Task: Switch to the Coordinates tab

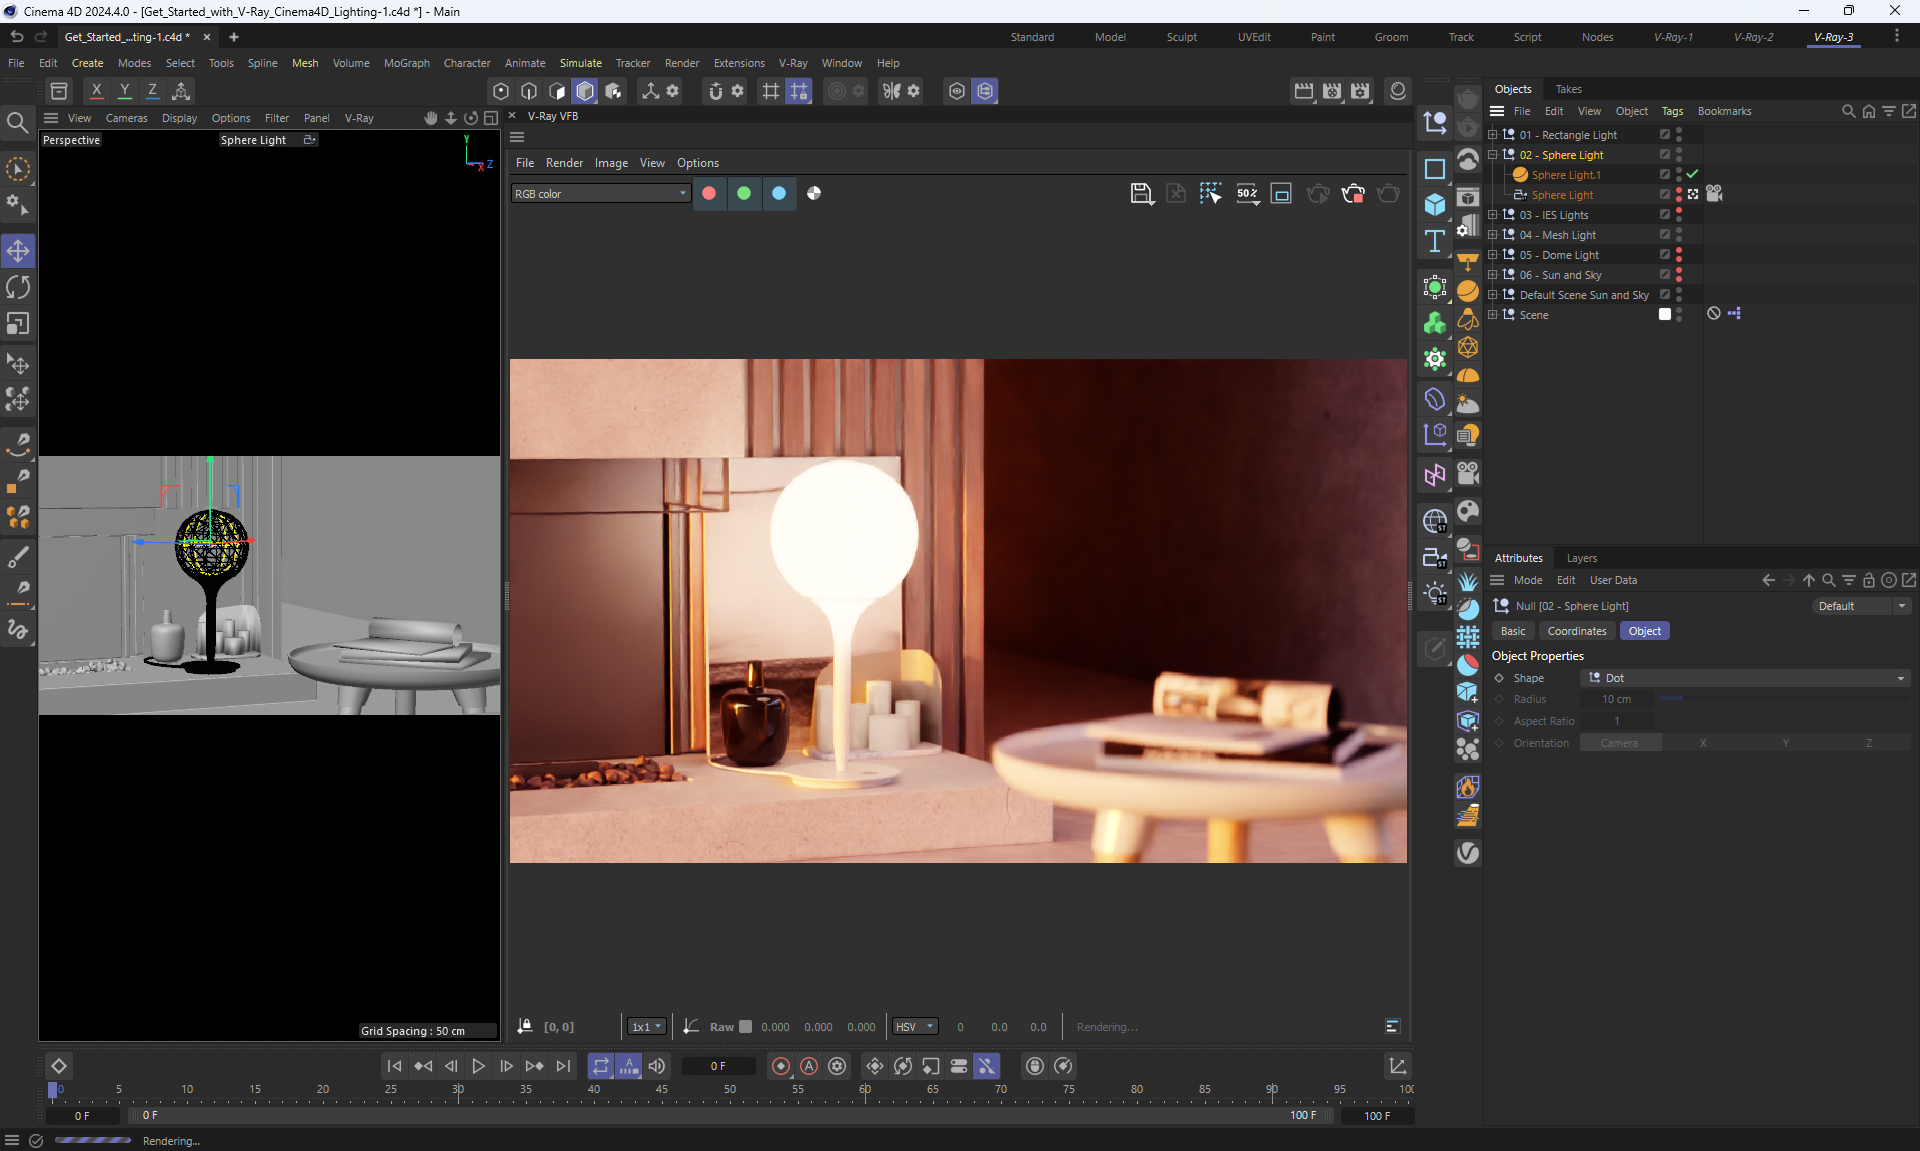Action: (1576, 631)
